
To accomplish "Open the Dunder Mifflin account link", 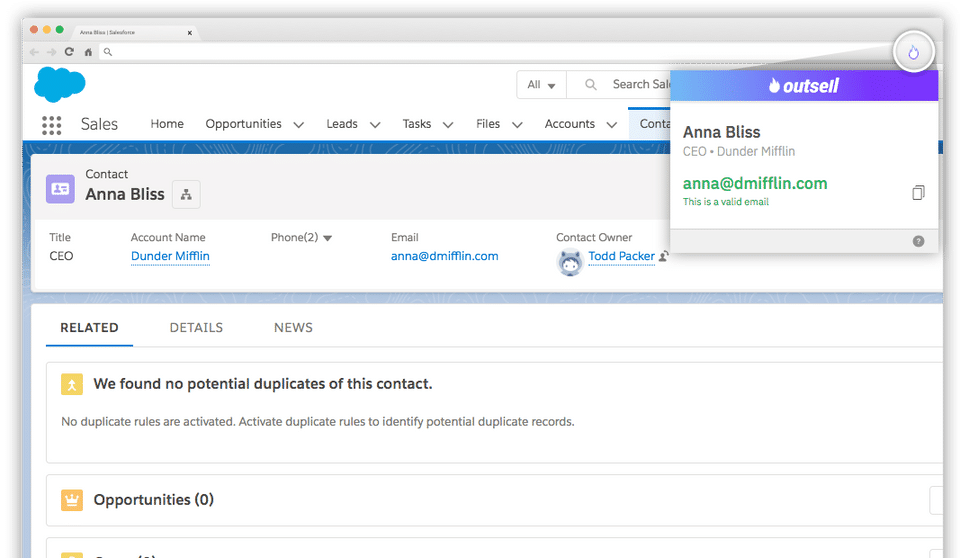I will [170, 256].
